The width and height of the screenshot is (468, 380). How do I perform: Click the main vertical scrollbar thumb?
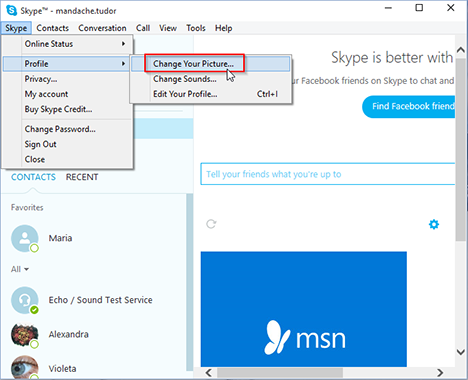point(461,149)
